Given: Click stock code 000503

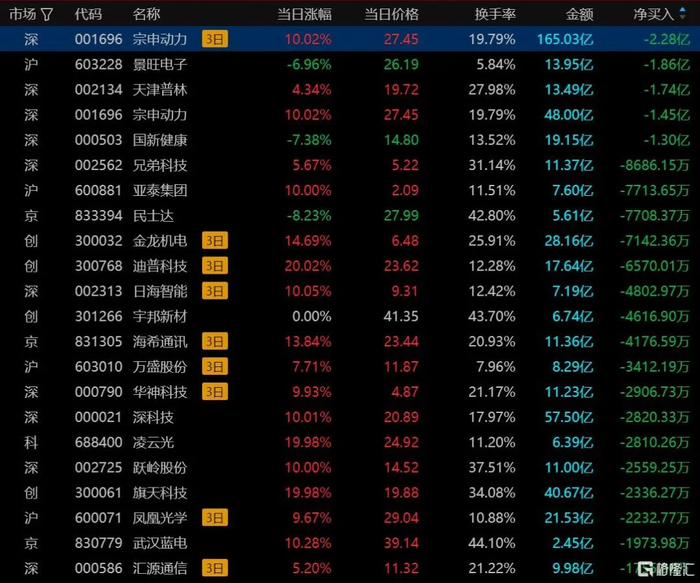Looking at the screenshot, I should coord(98,140).
